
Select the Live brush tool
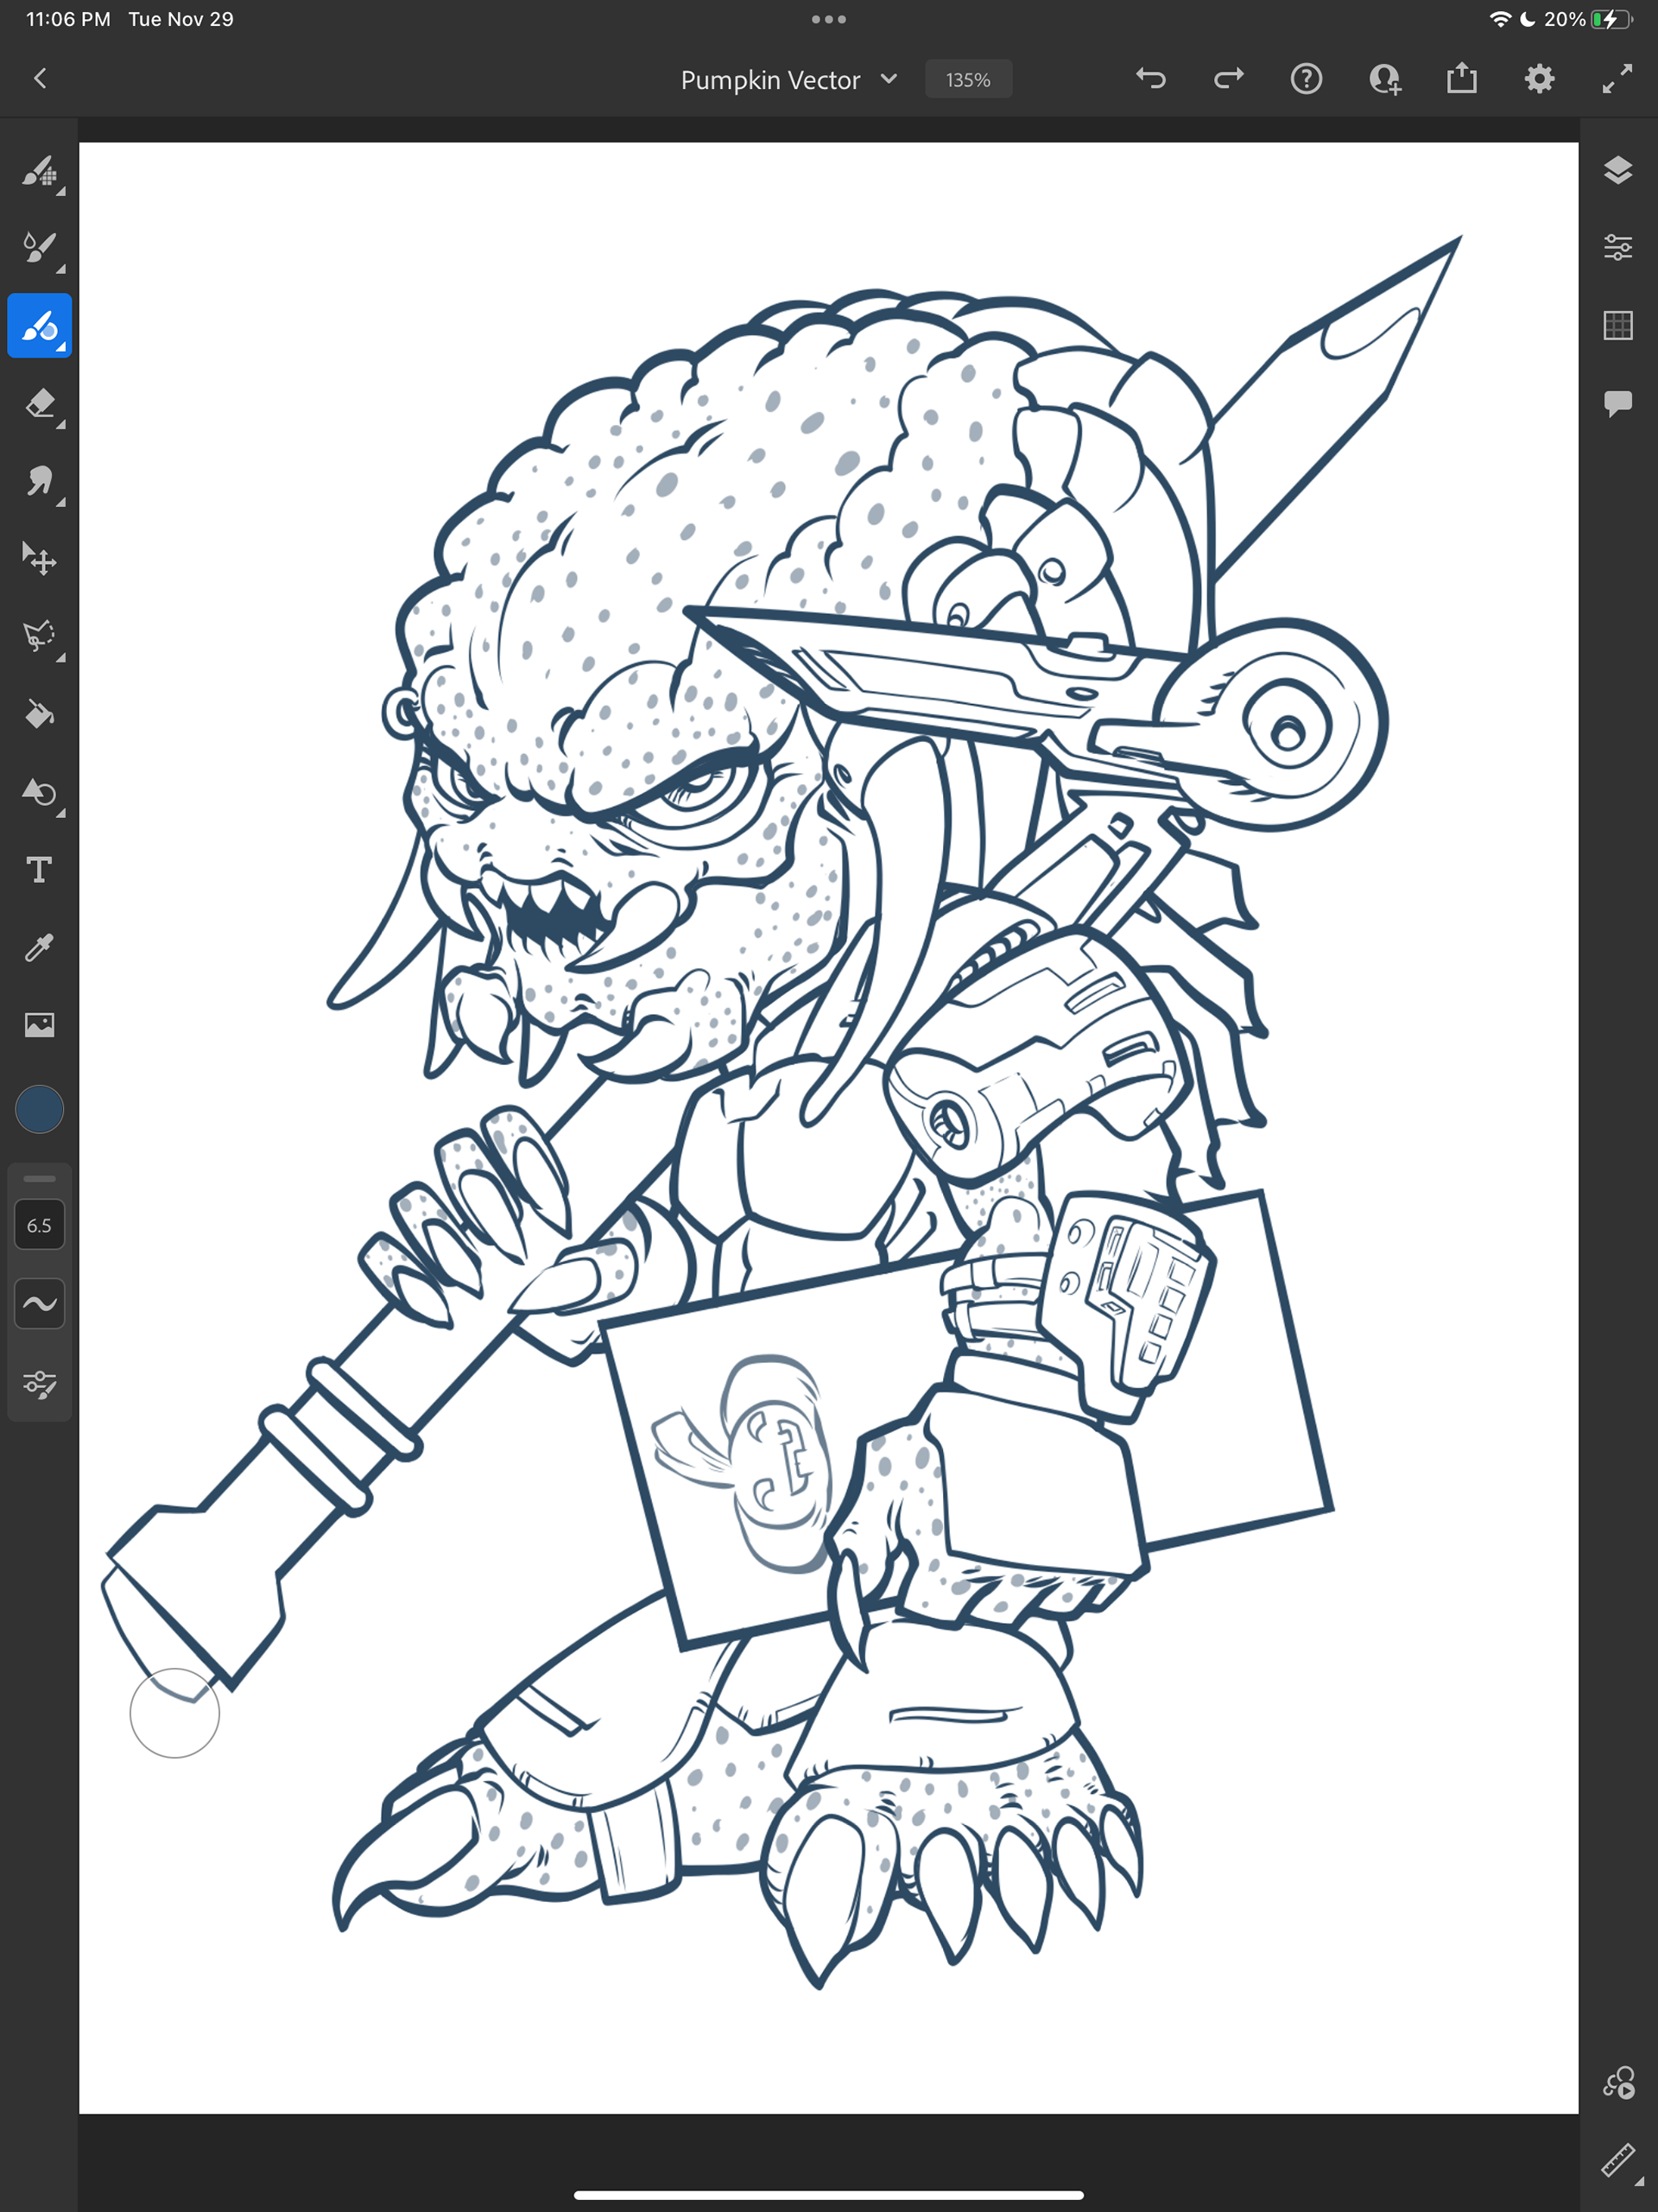tap(40, 247)
